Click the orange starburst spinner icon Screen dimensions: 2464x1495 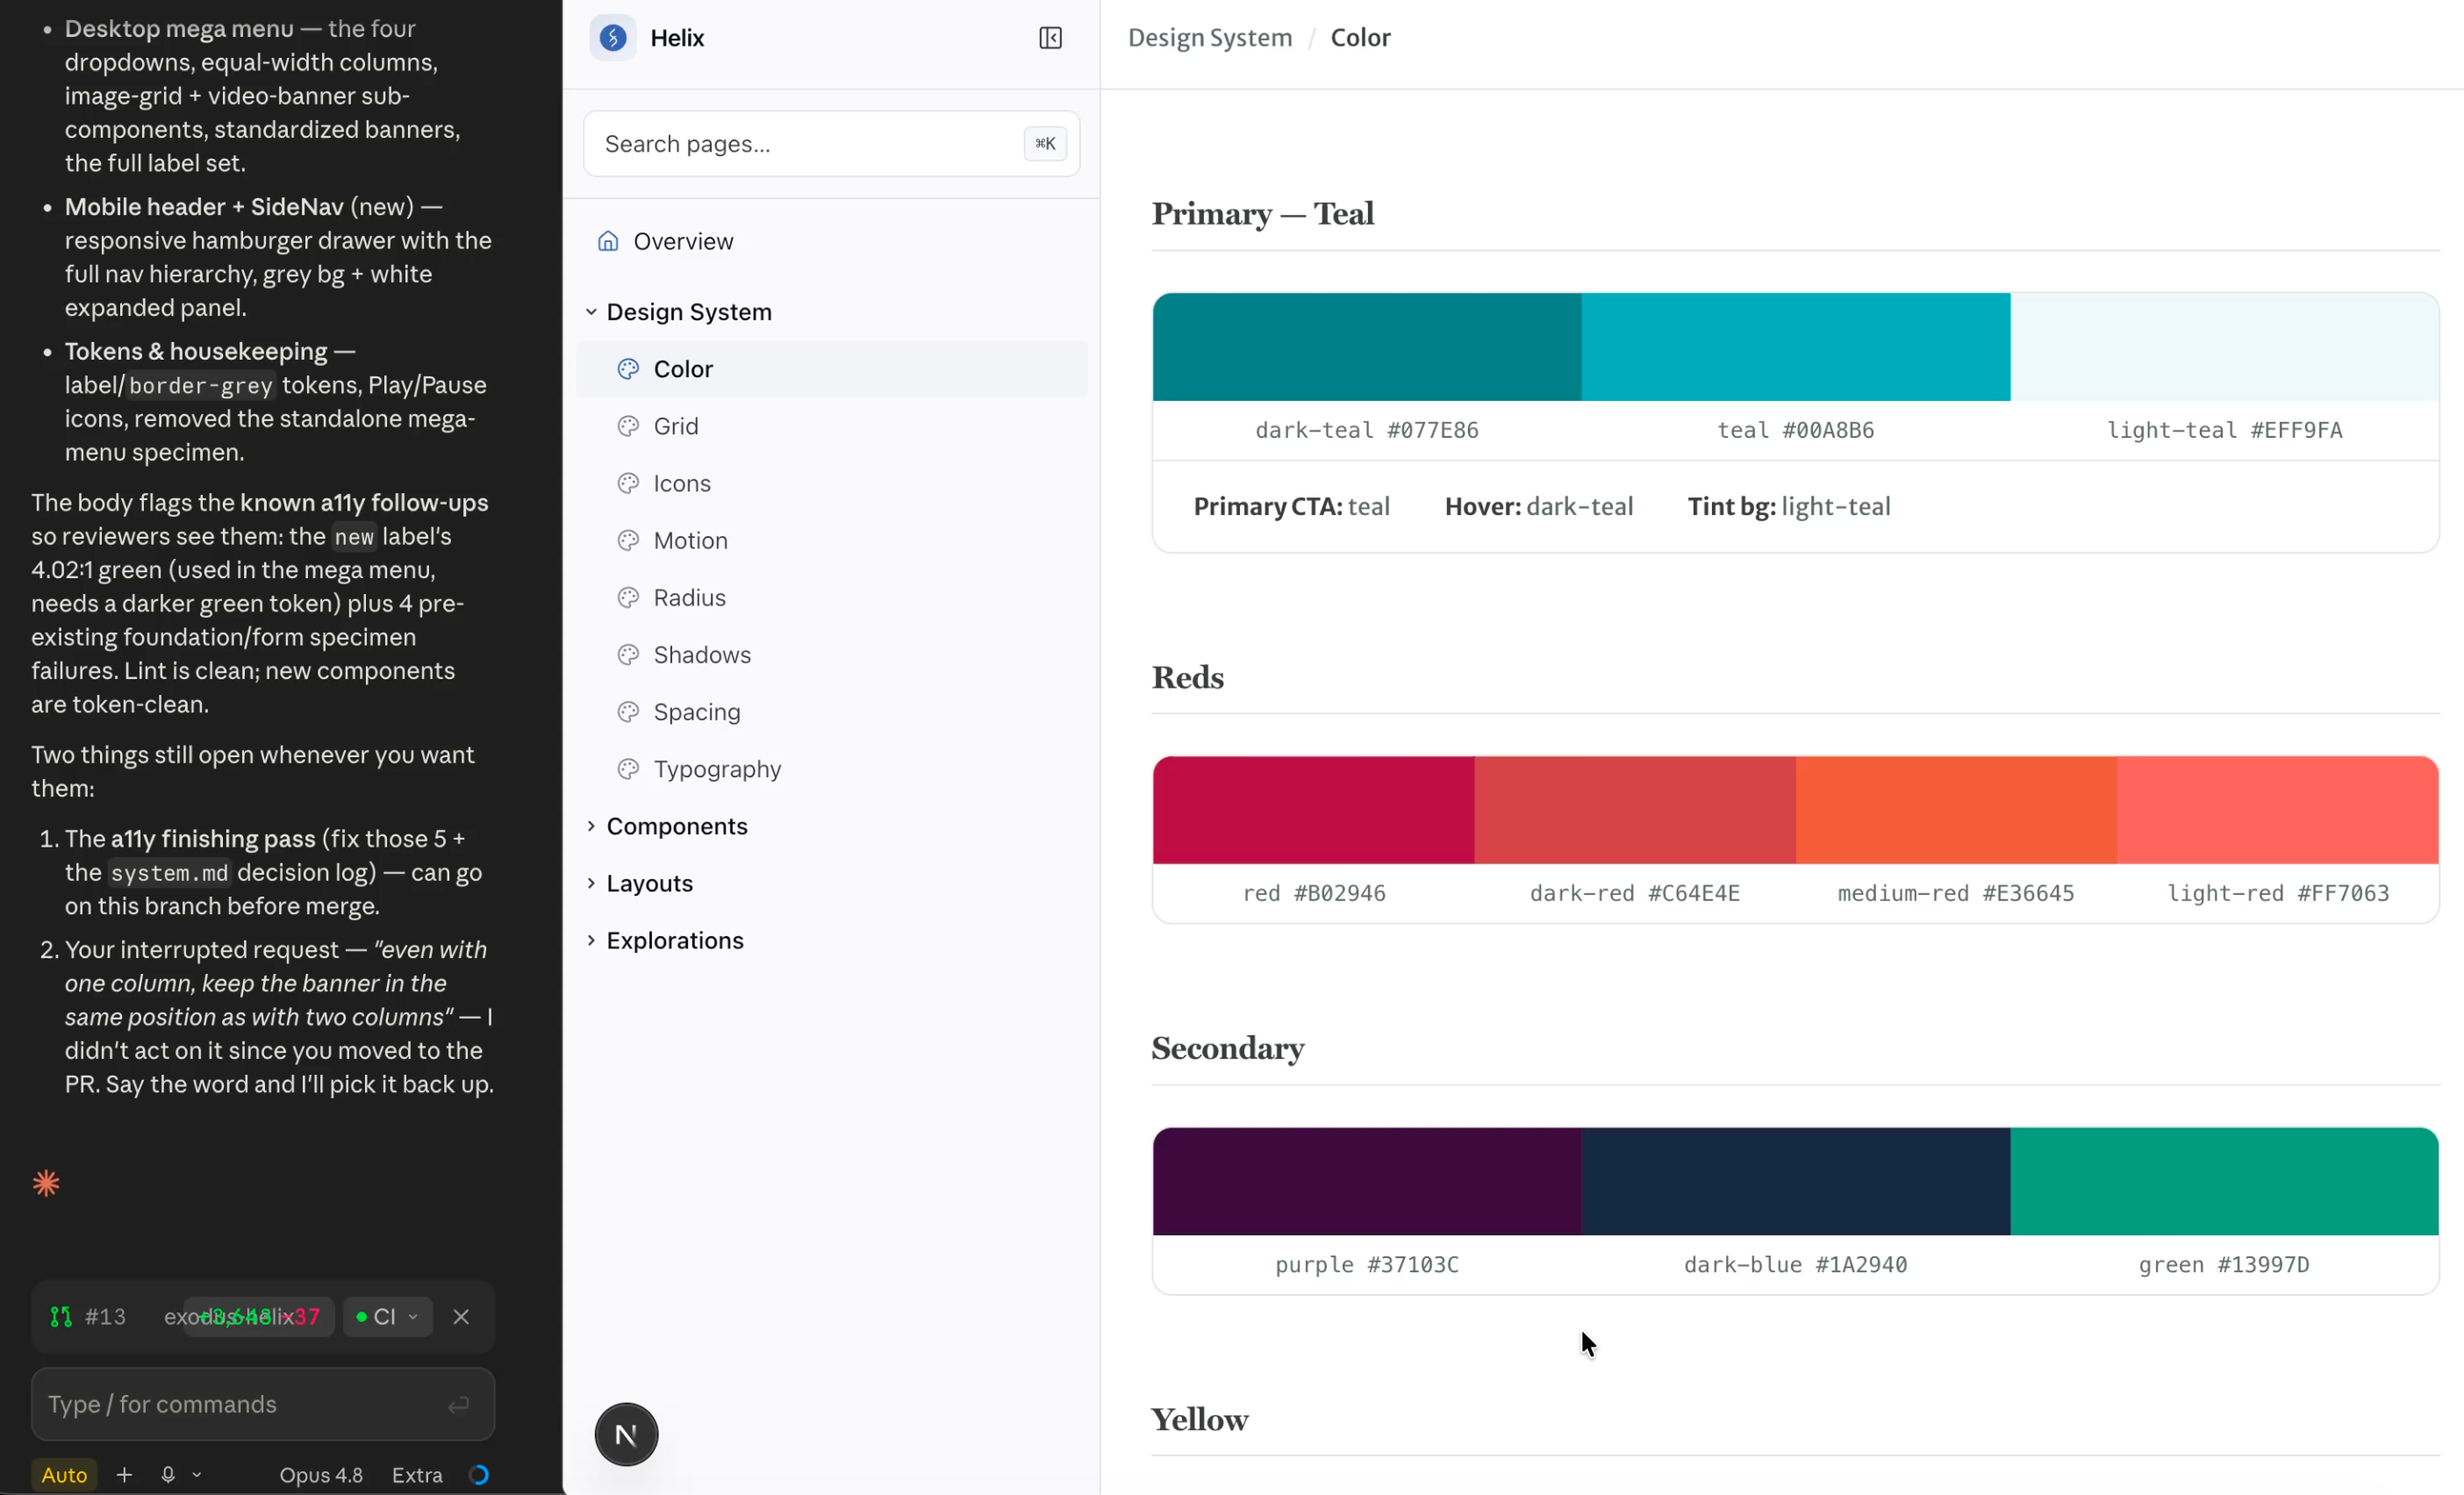(46, 1183)
